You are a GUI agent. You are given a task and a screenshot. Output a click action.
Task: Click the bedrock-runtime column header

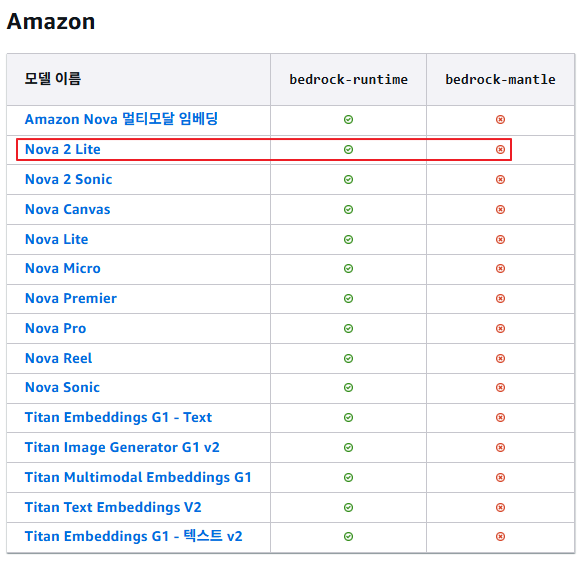click(348, 79)
